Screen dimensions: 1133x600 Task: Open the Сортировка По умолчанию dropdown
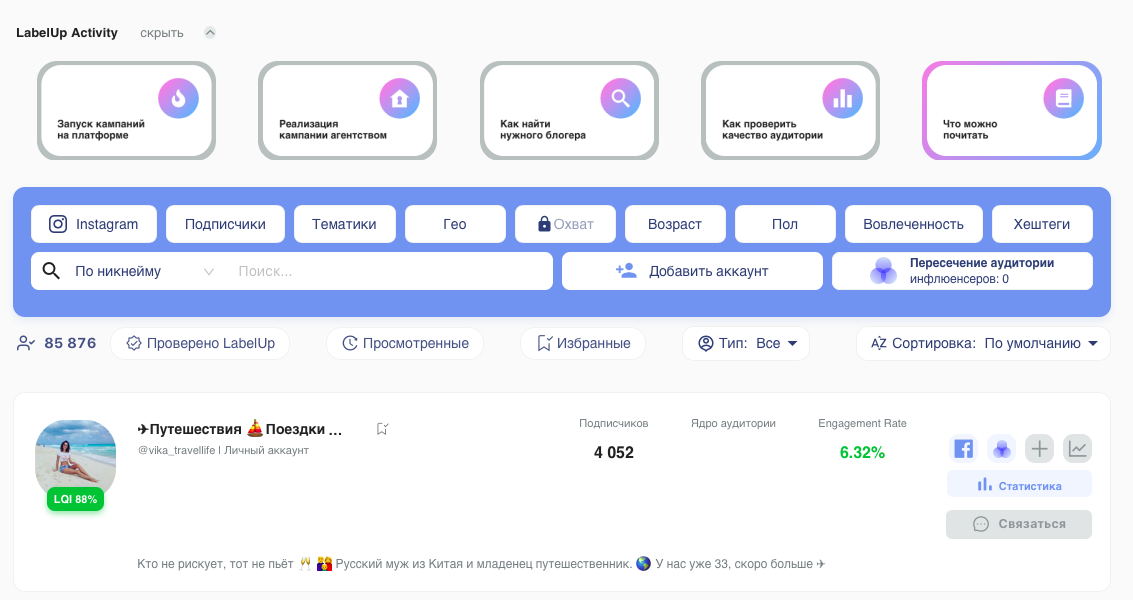click(x=983, y=343)
